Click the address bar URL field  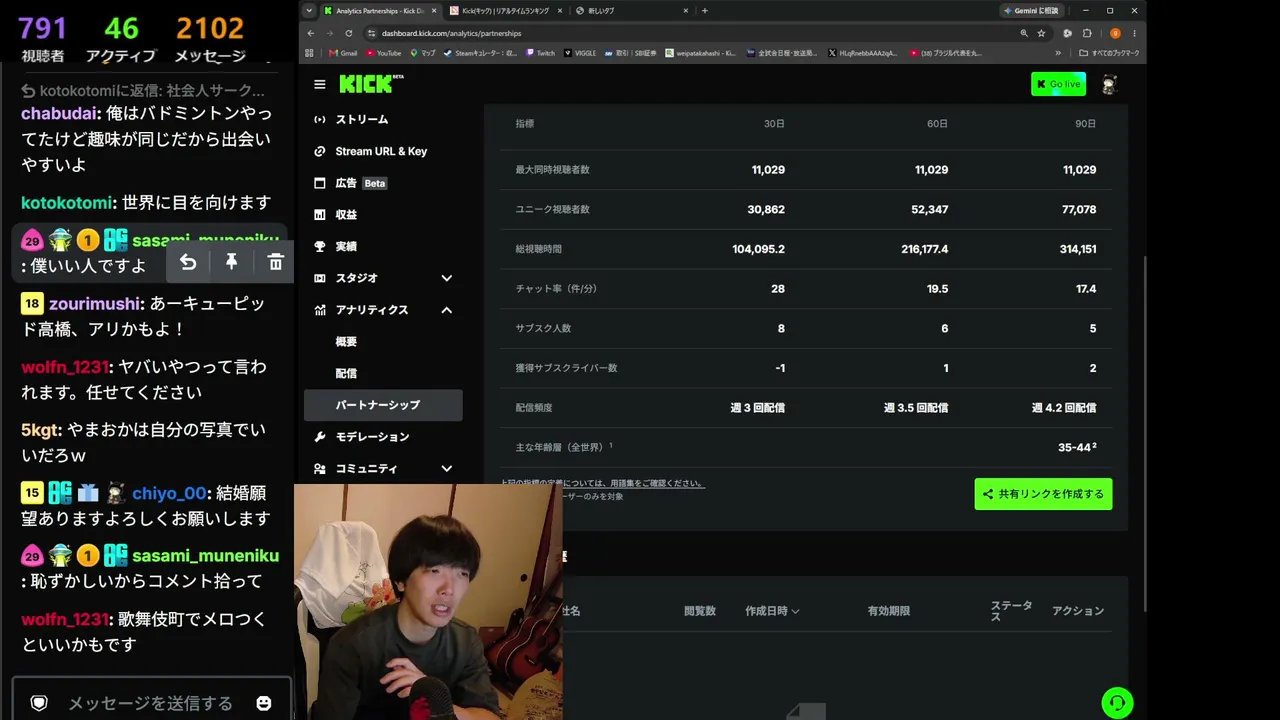coord(690,33)
